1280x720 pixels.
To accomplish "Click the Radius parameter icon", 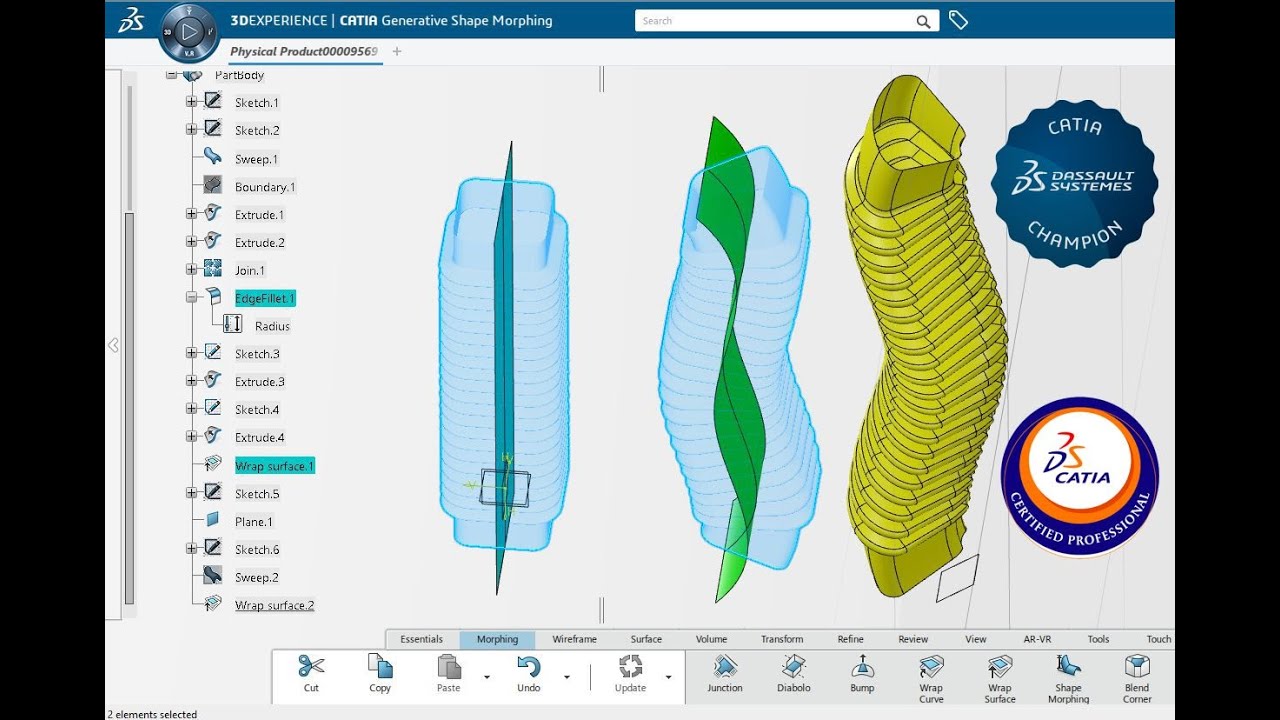I will click(x=233, y=324).
